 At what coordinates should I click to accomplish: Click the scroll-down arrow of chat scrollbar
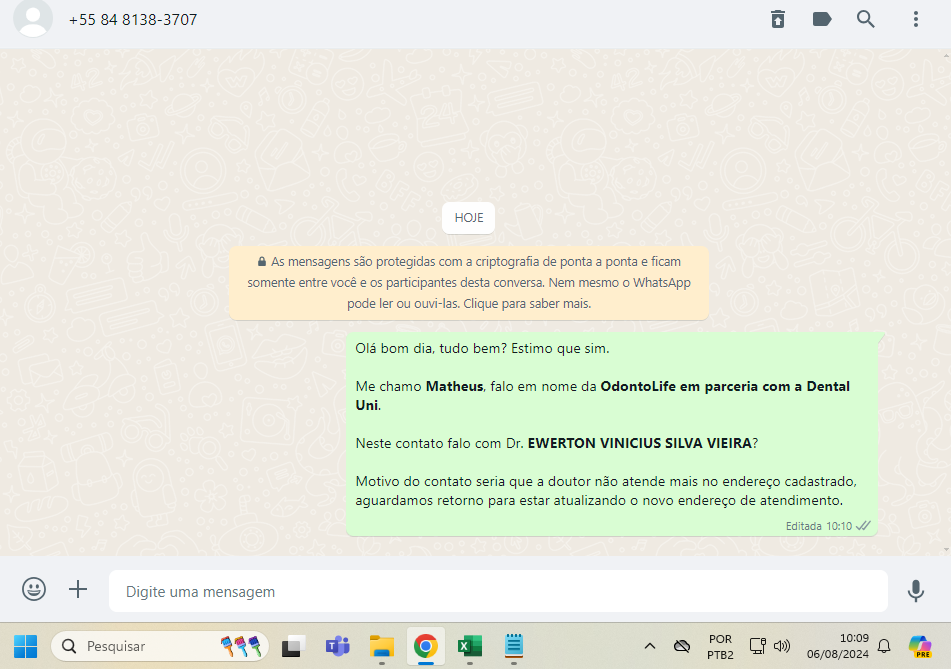coord(946,550)
